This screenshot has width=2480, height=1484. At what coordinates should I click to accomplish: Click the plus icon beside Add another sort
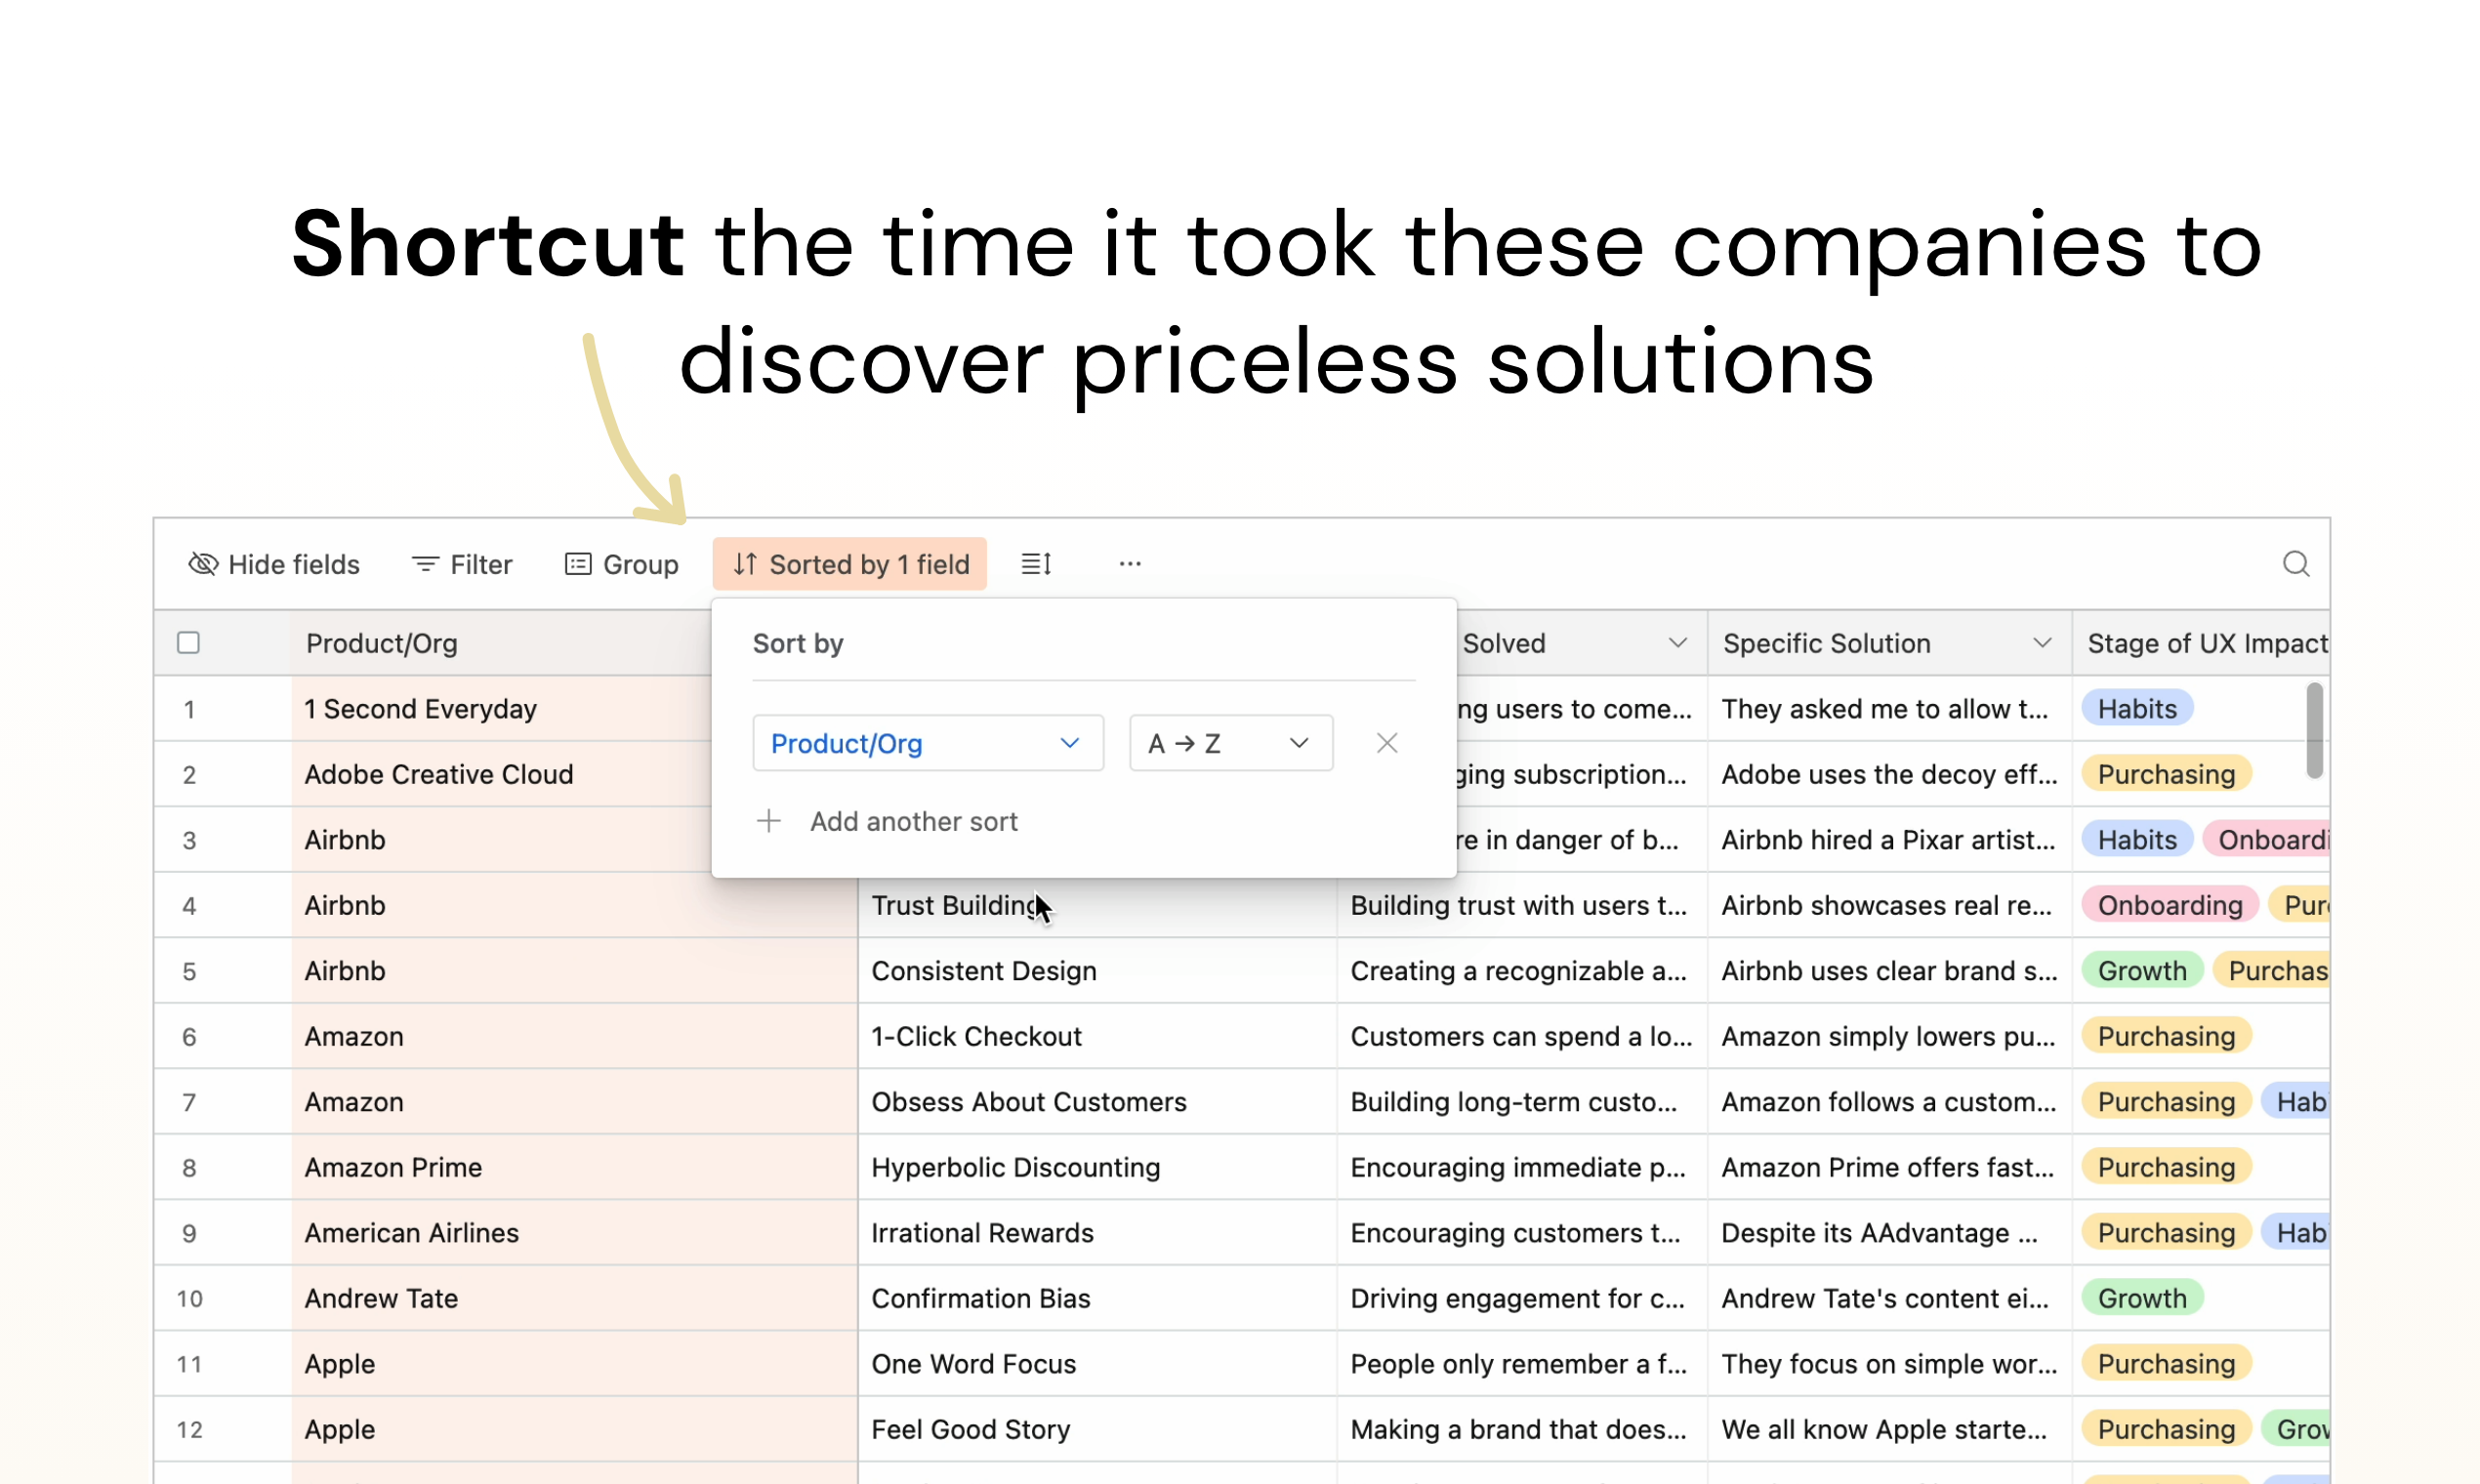(x=768, y=821)
